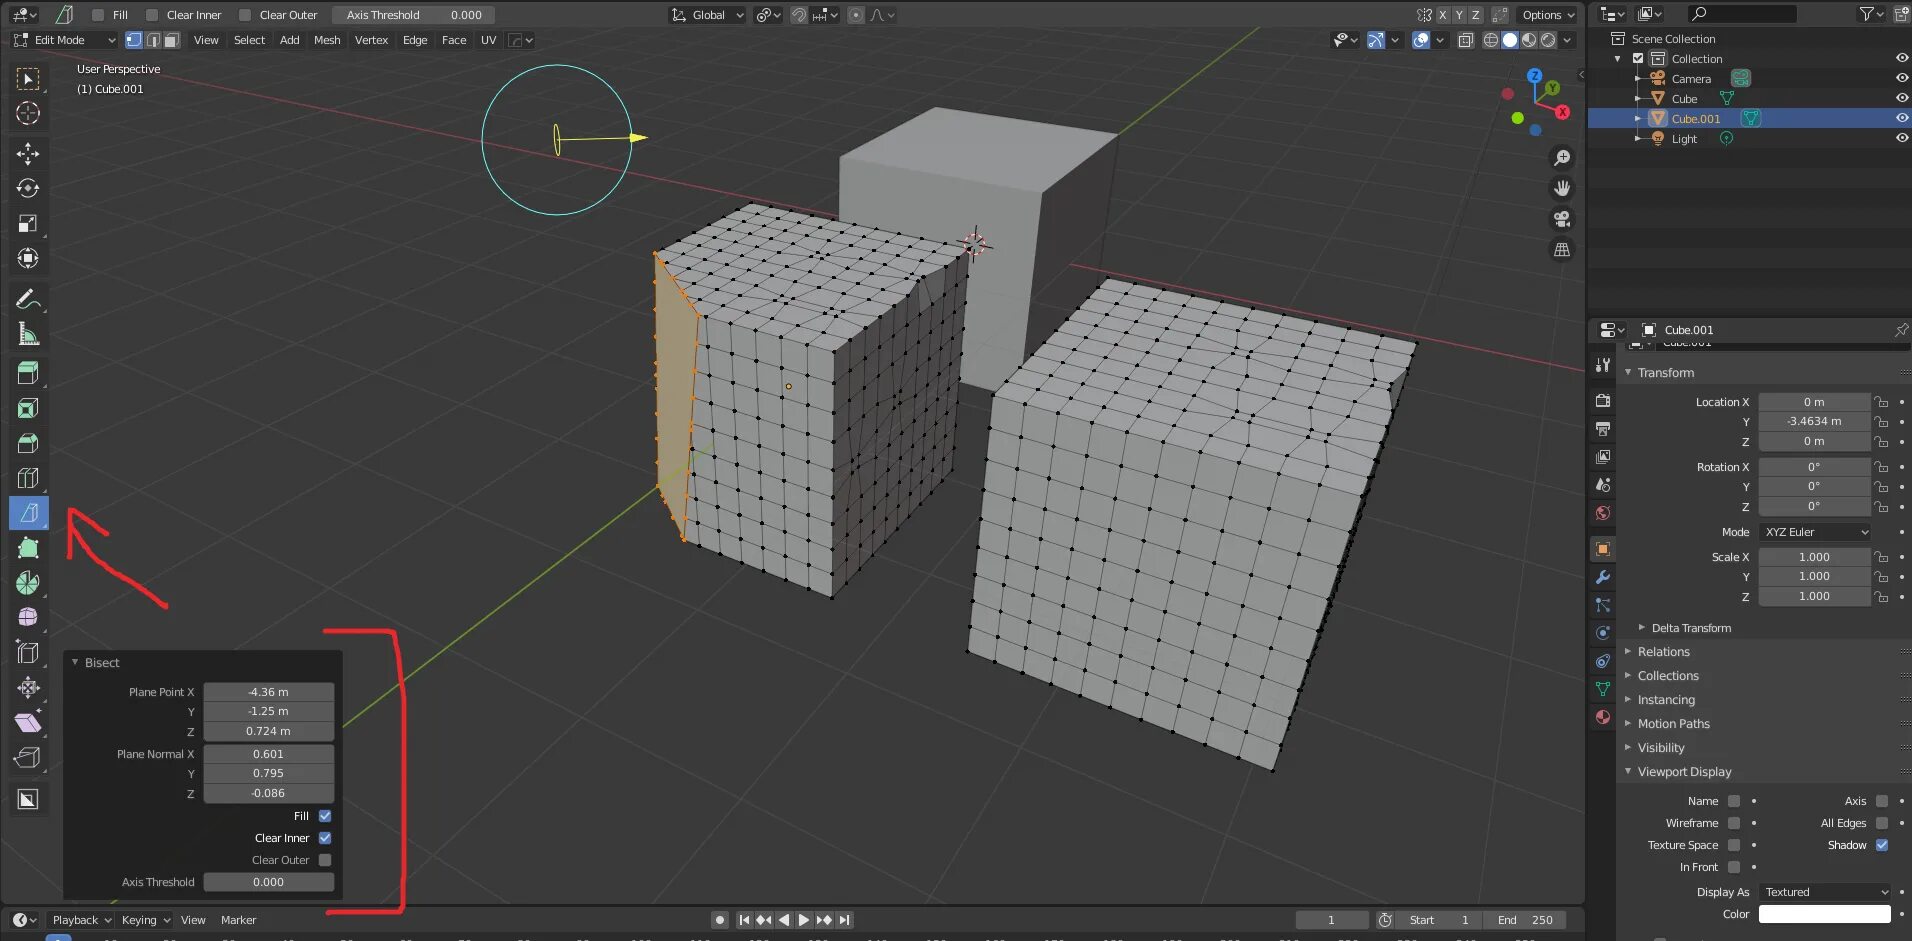Expand the Delta Transform panel

point(1690,628)
